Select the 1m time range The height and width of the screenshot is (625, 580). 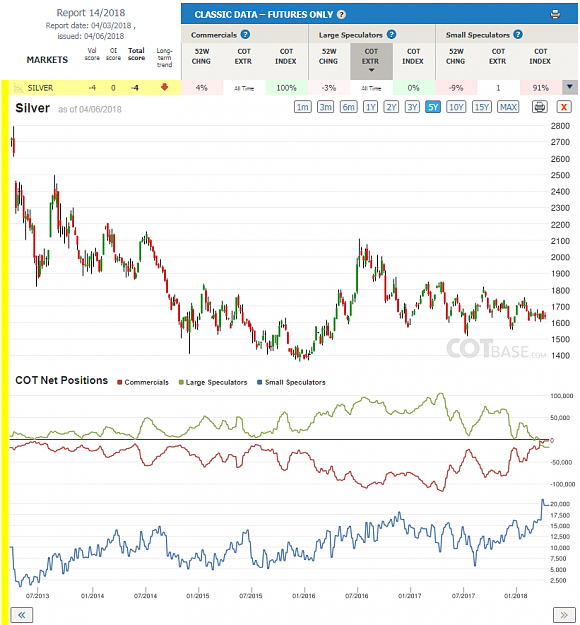click(x=303, y=107)
